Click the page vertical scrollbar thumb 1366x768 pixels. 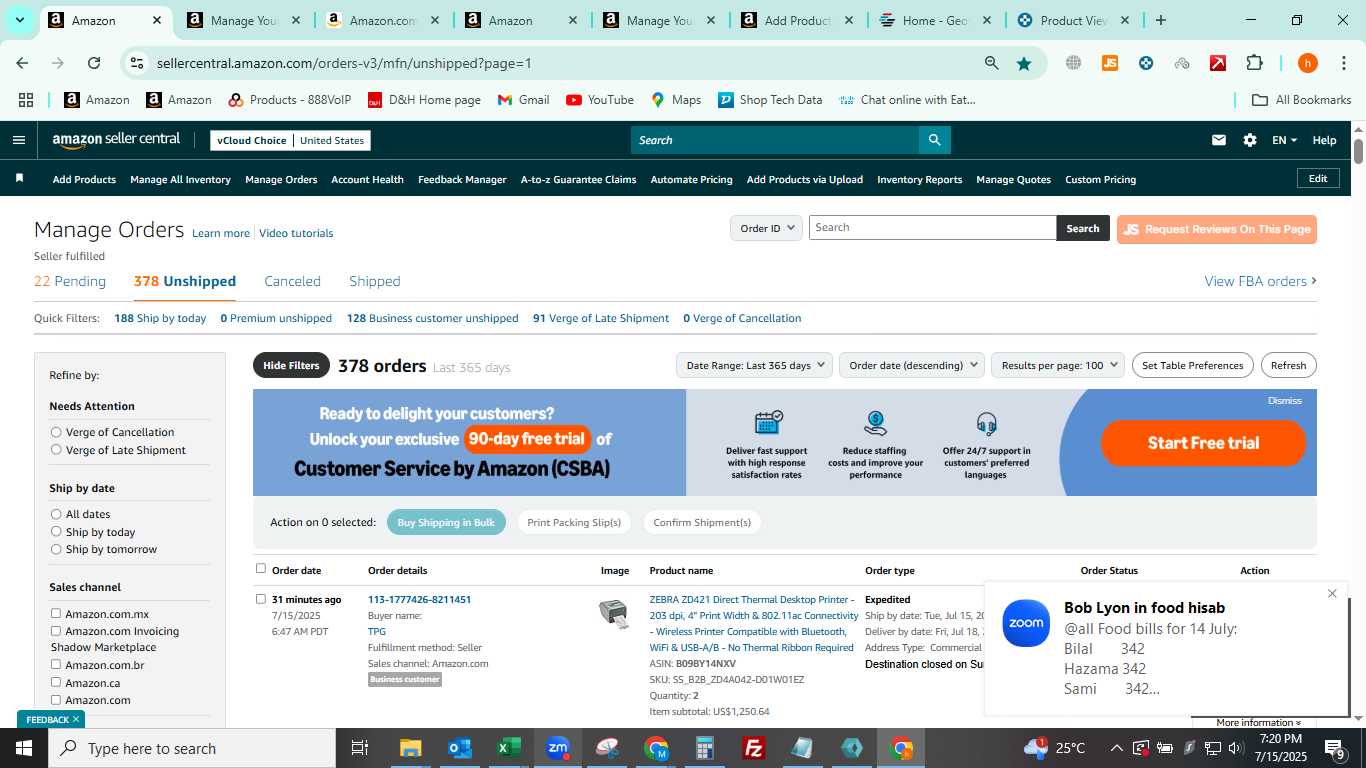(1358, 151)
